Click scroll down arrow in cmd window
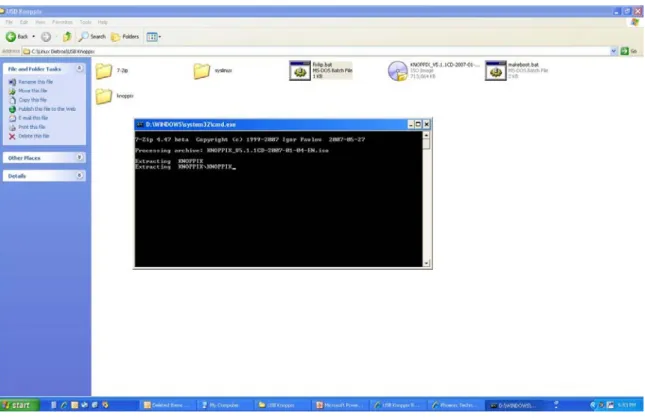This screenshot has height=420, width=645. (426, 263)
